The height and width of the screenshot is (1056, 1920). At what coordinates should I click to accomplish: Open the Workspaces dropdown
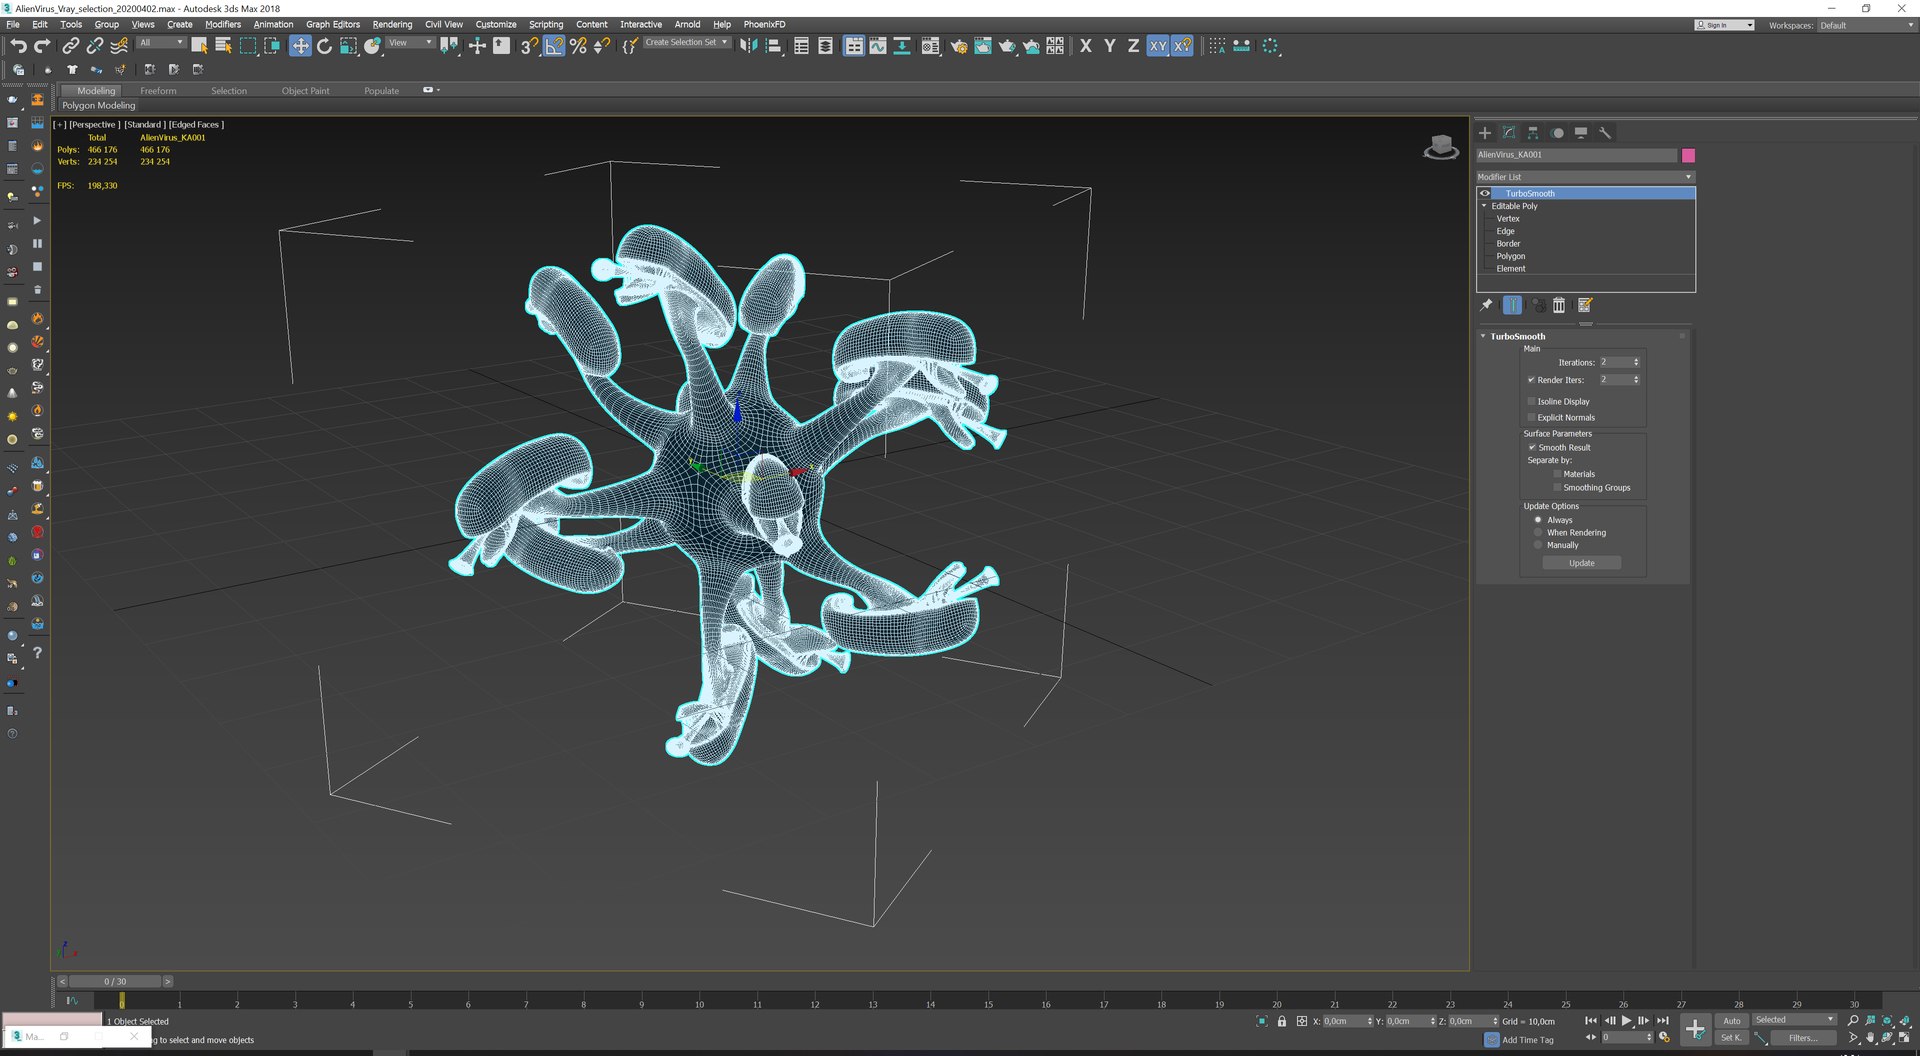[x=1867, y=26]
